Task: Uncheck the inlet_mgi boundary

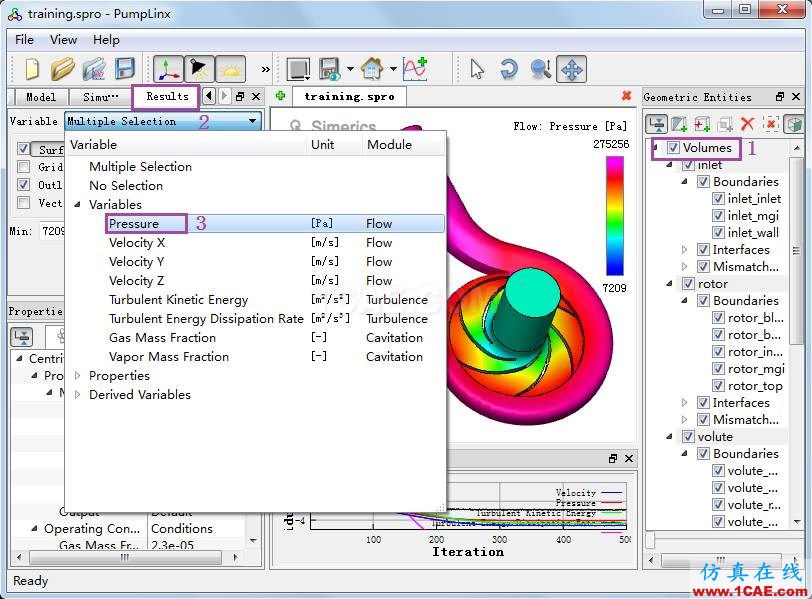Action: (718, 215)
